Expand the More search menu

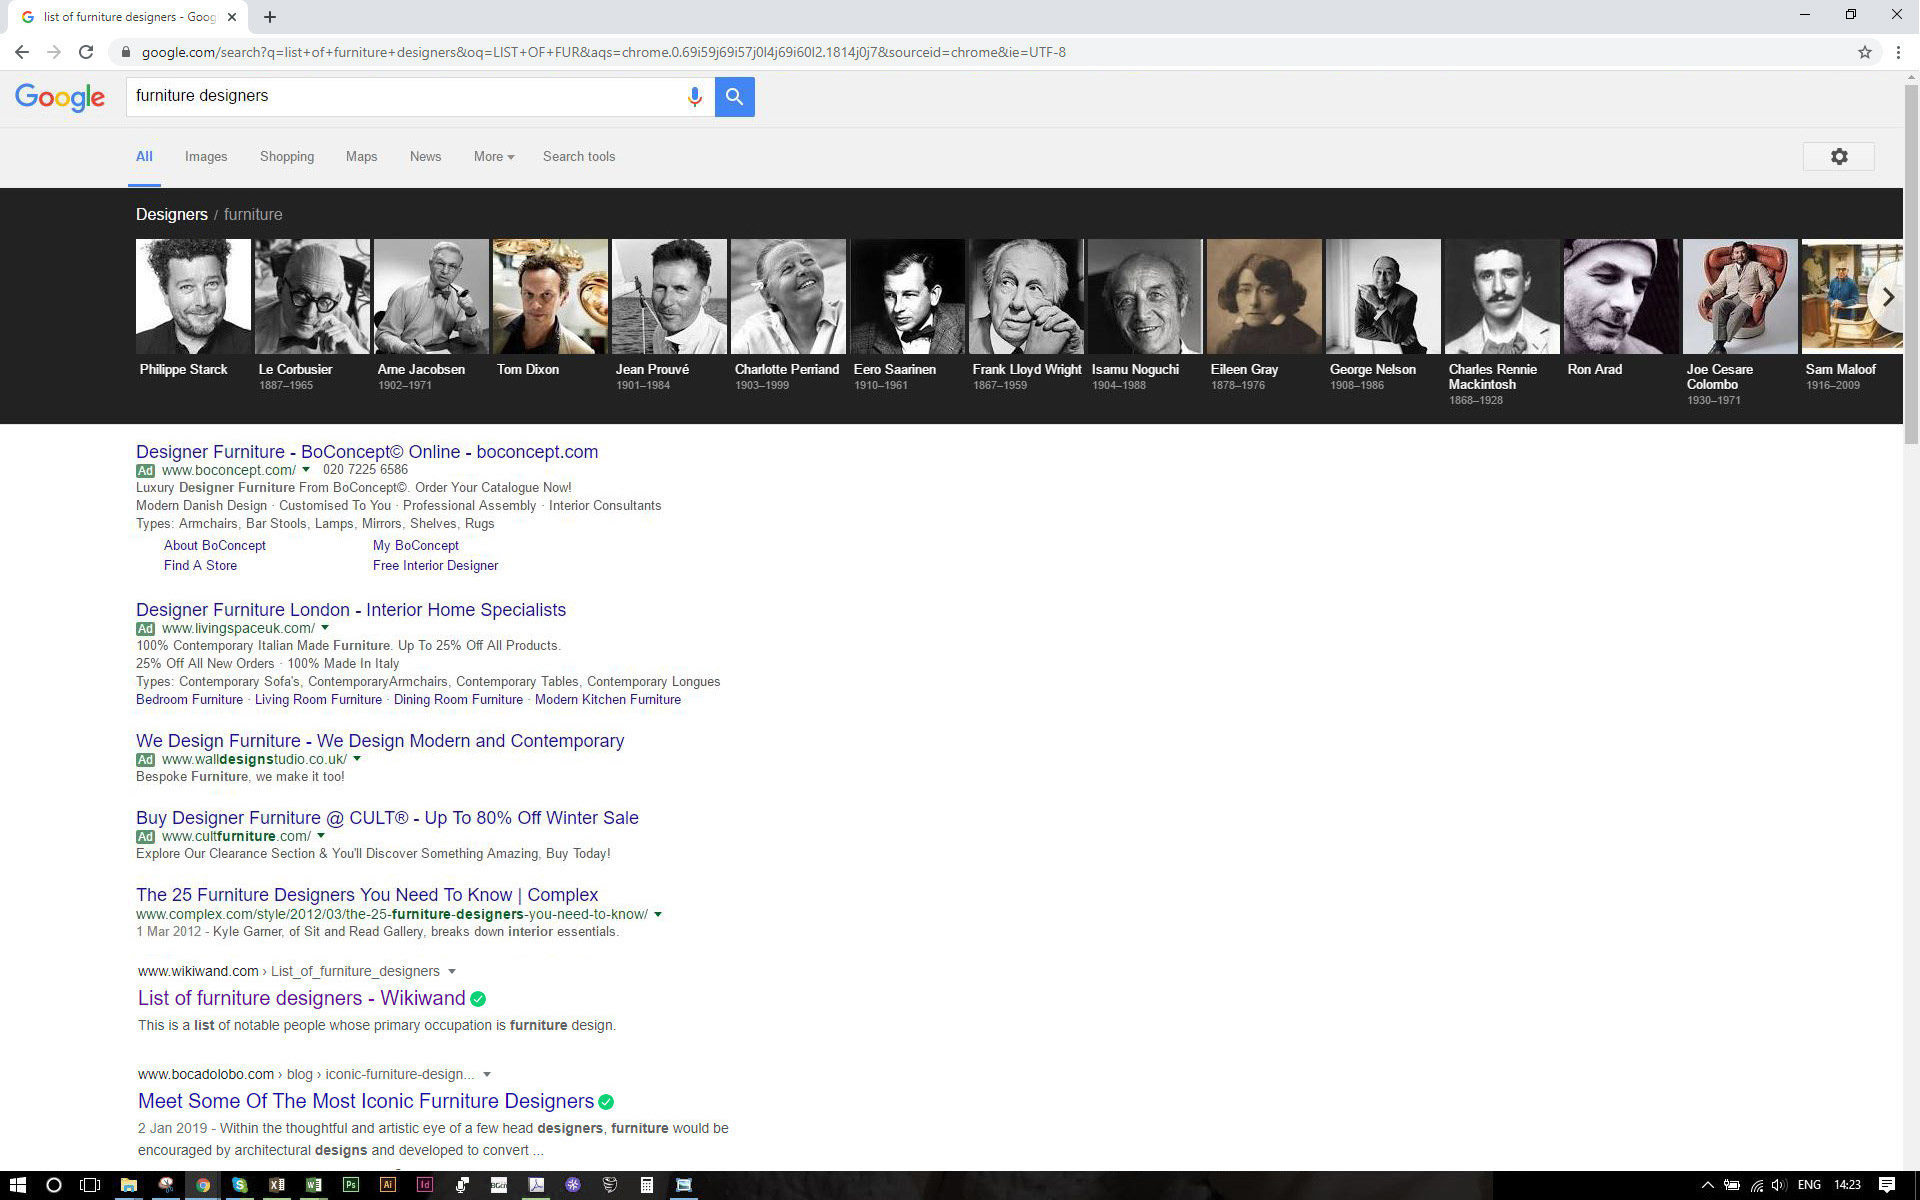[x=494, y=157]
